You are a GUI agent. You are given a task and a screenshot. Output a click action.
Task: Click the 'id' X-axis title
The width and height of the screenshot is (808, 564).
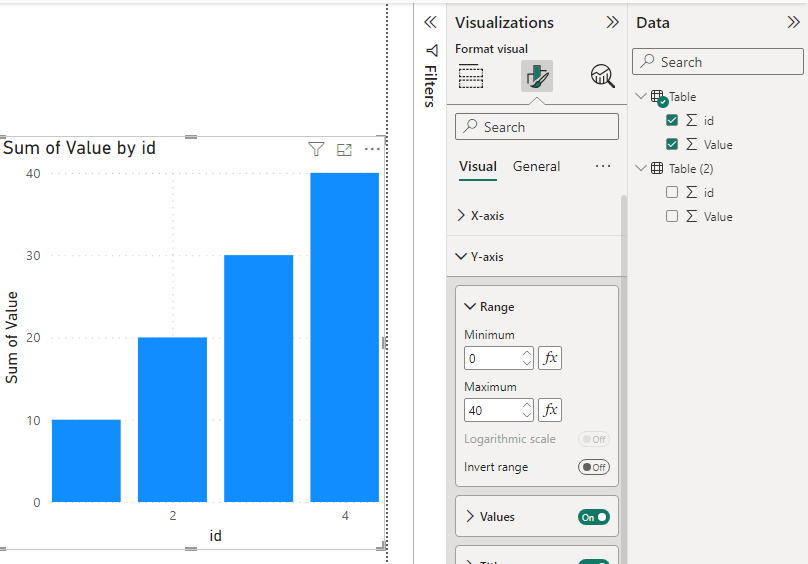pyautogui.click(x=215, y=536)
